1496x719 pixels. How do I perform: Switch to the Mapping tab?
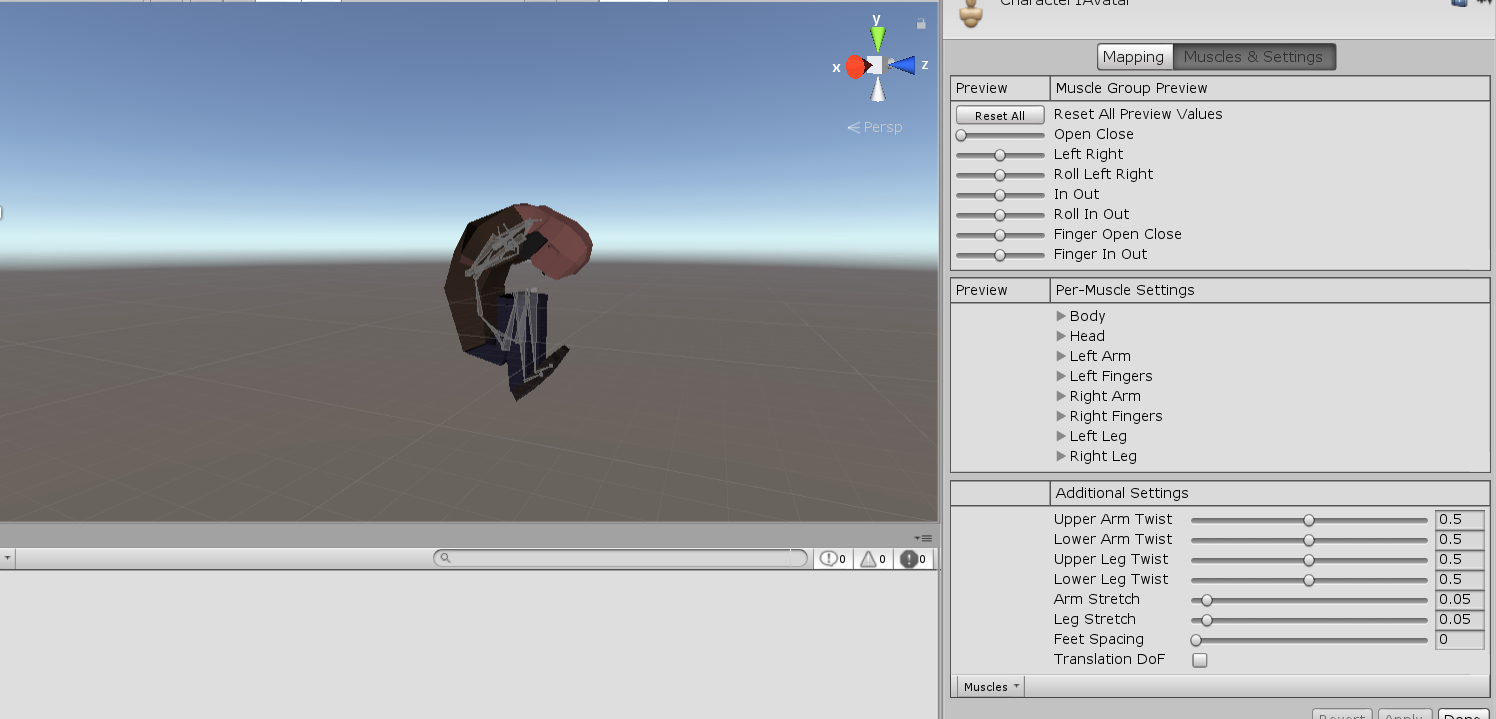coord(1134,56)
